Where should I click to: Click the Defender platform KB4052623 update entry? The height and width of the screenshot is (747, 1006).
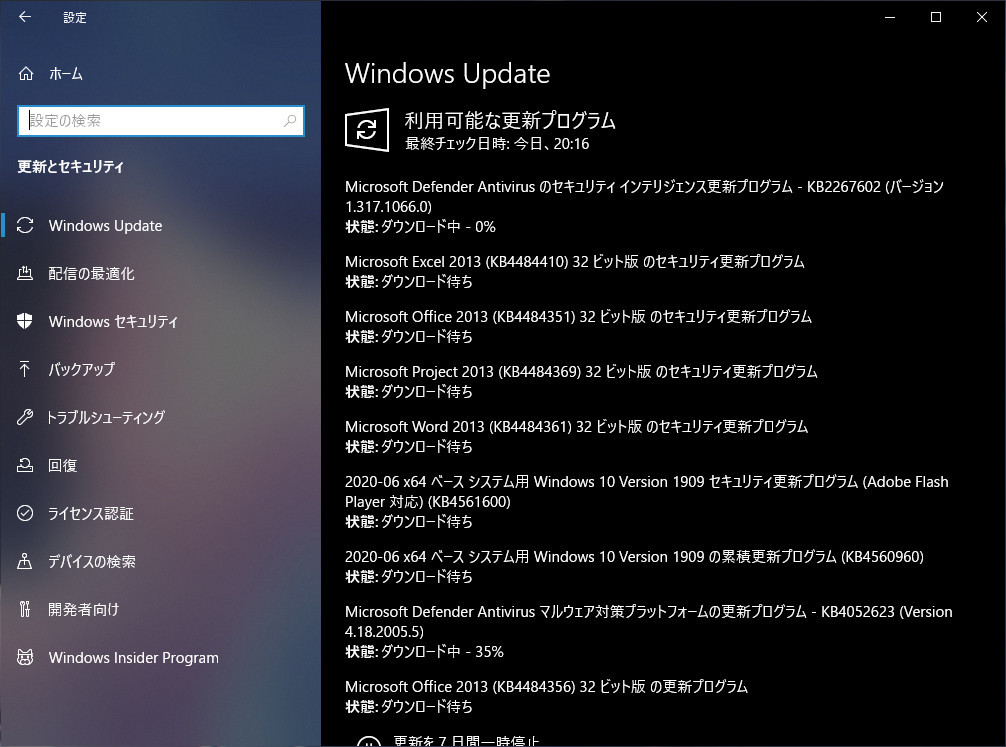pyautogui.click(x=649, y=621)
